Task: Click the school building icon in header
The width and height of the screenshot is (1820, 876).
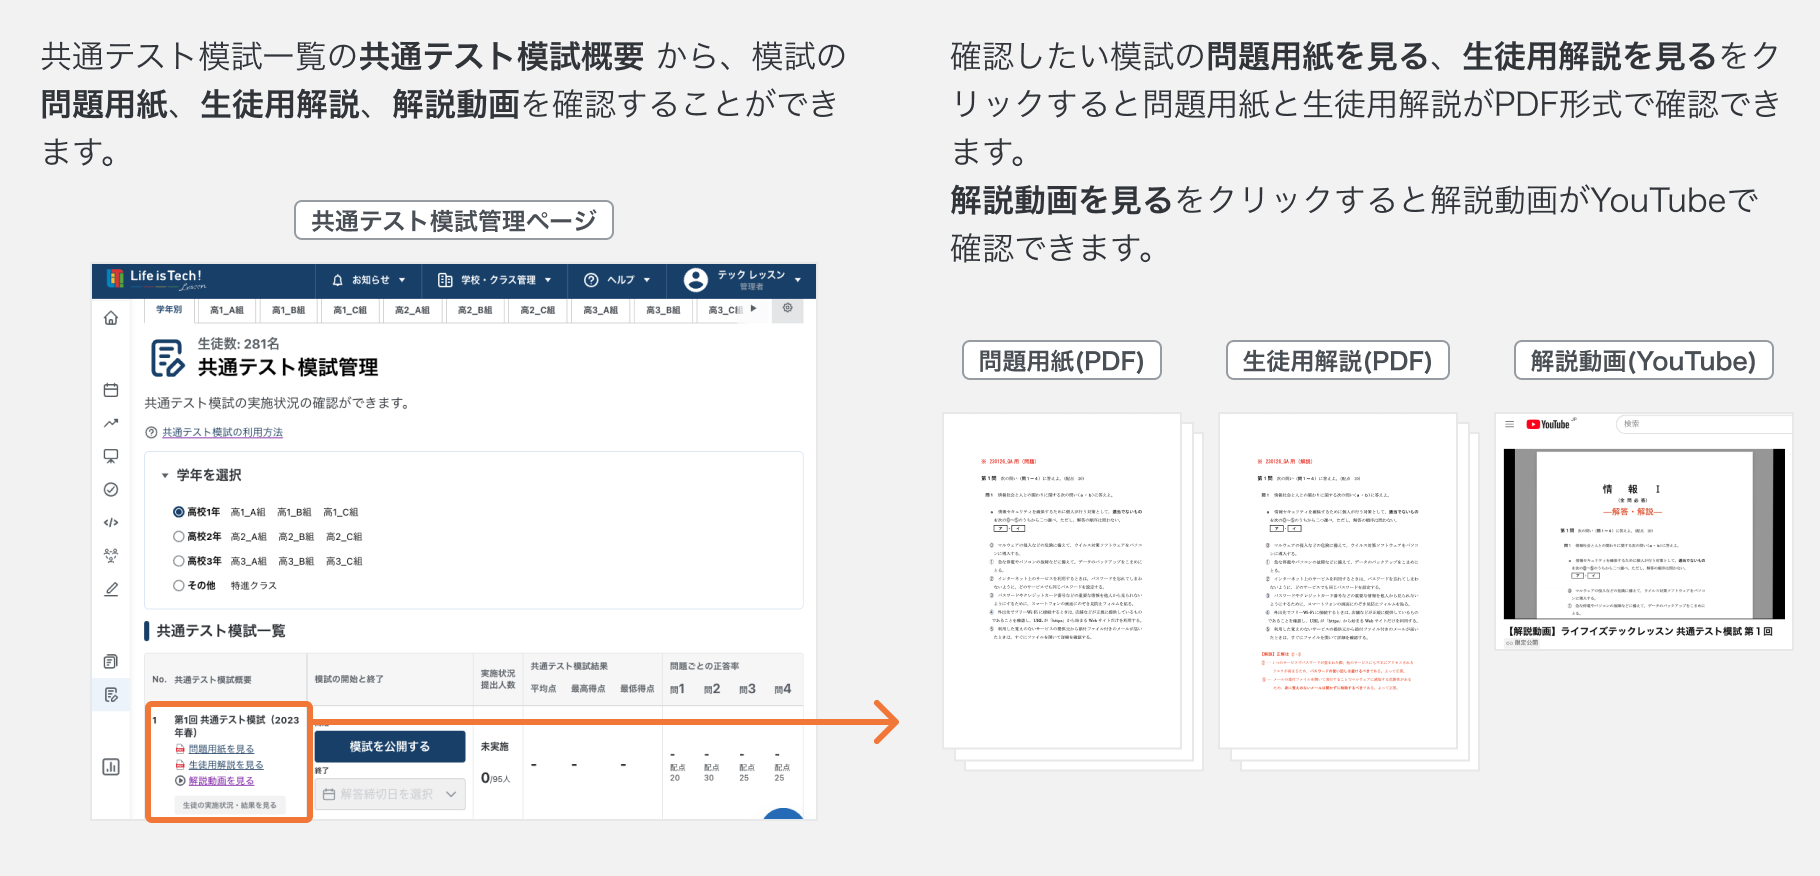Action: tap(445, 280)
